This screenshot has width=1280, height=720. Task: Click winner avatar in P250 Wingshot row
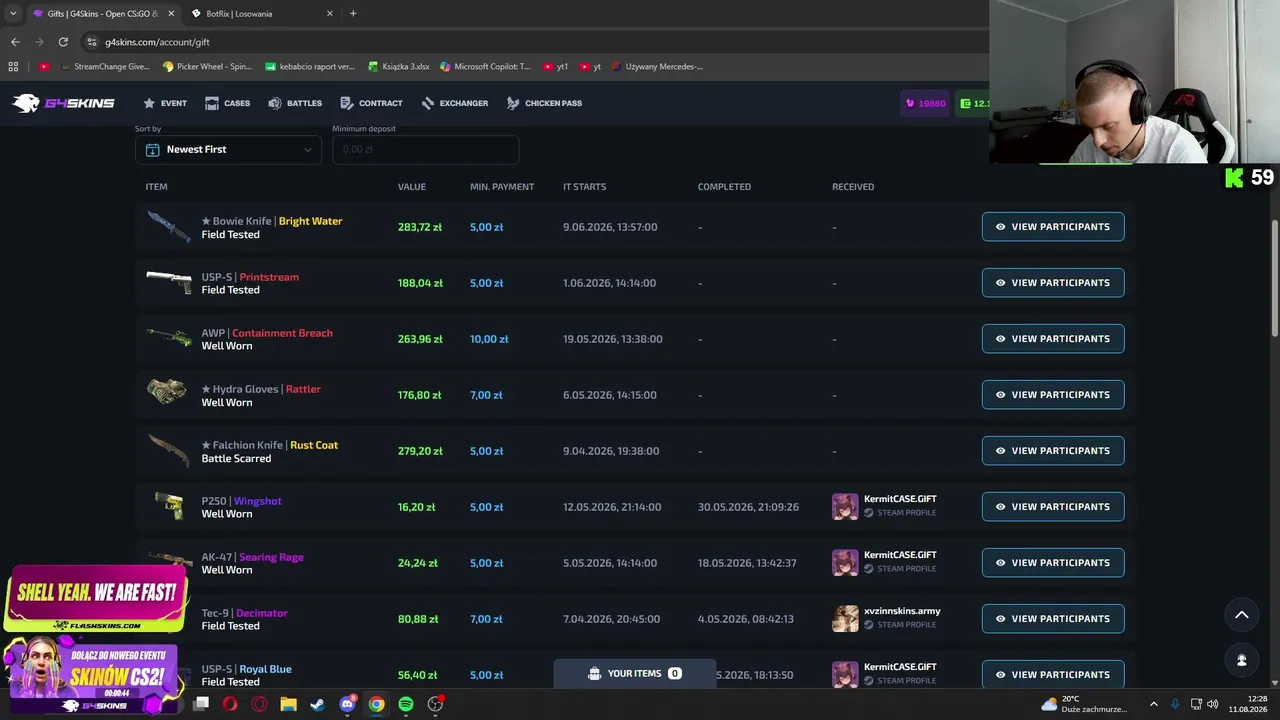(x=845, y=506)
